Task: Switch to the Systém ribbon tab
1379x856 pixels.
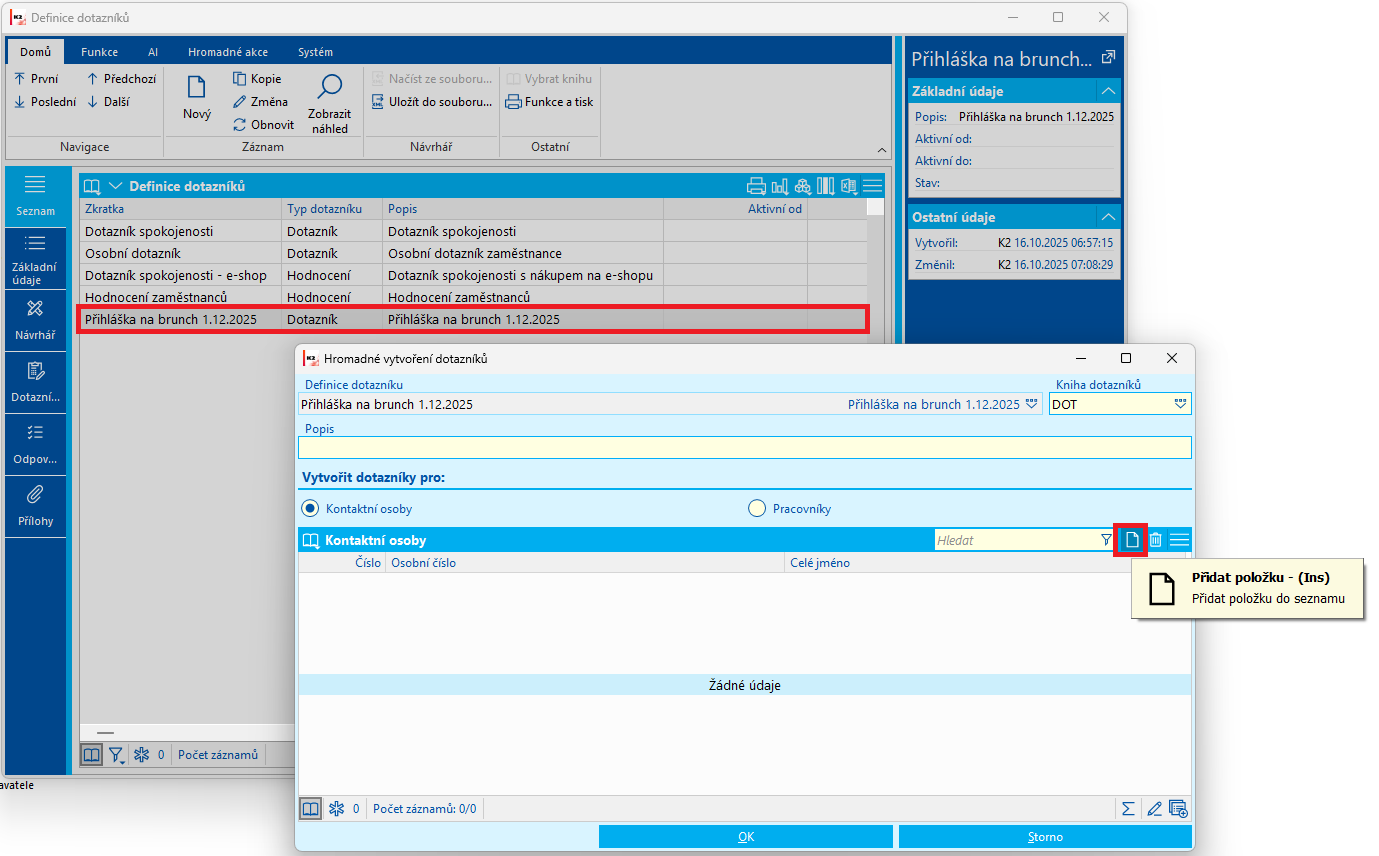Action: 316,52
